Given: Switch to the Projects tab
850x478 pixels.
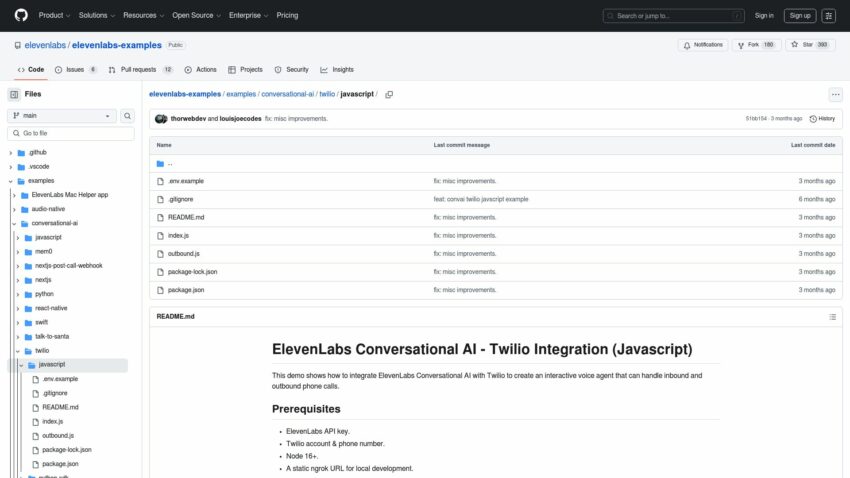Looking at the screenshot, I should point(246,69).
